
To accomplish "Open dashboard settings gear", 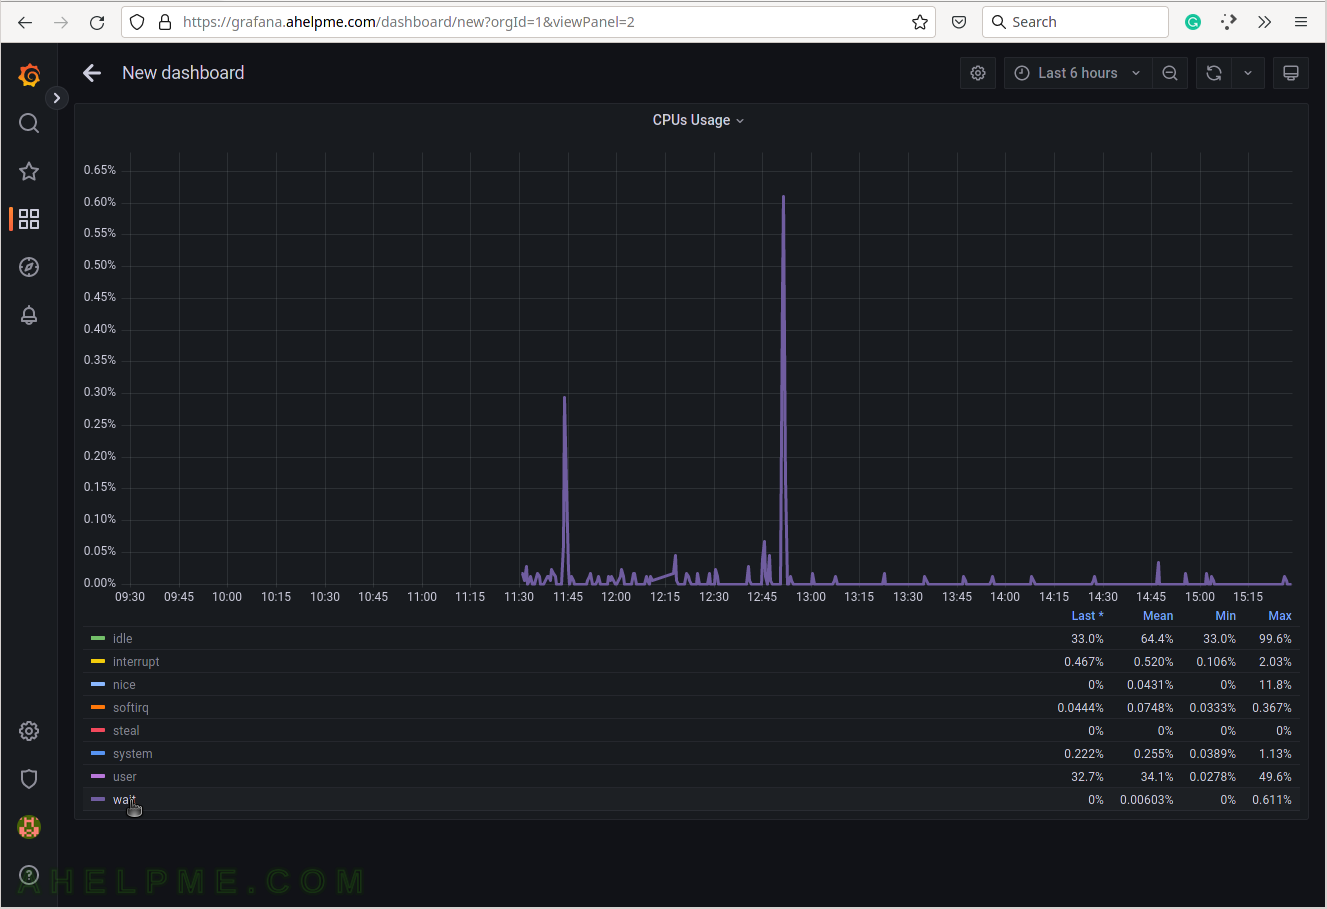I will click(x=978, y=73).
